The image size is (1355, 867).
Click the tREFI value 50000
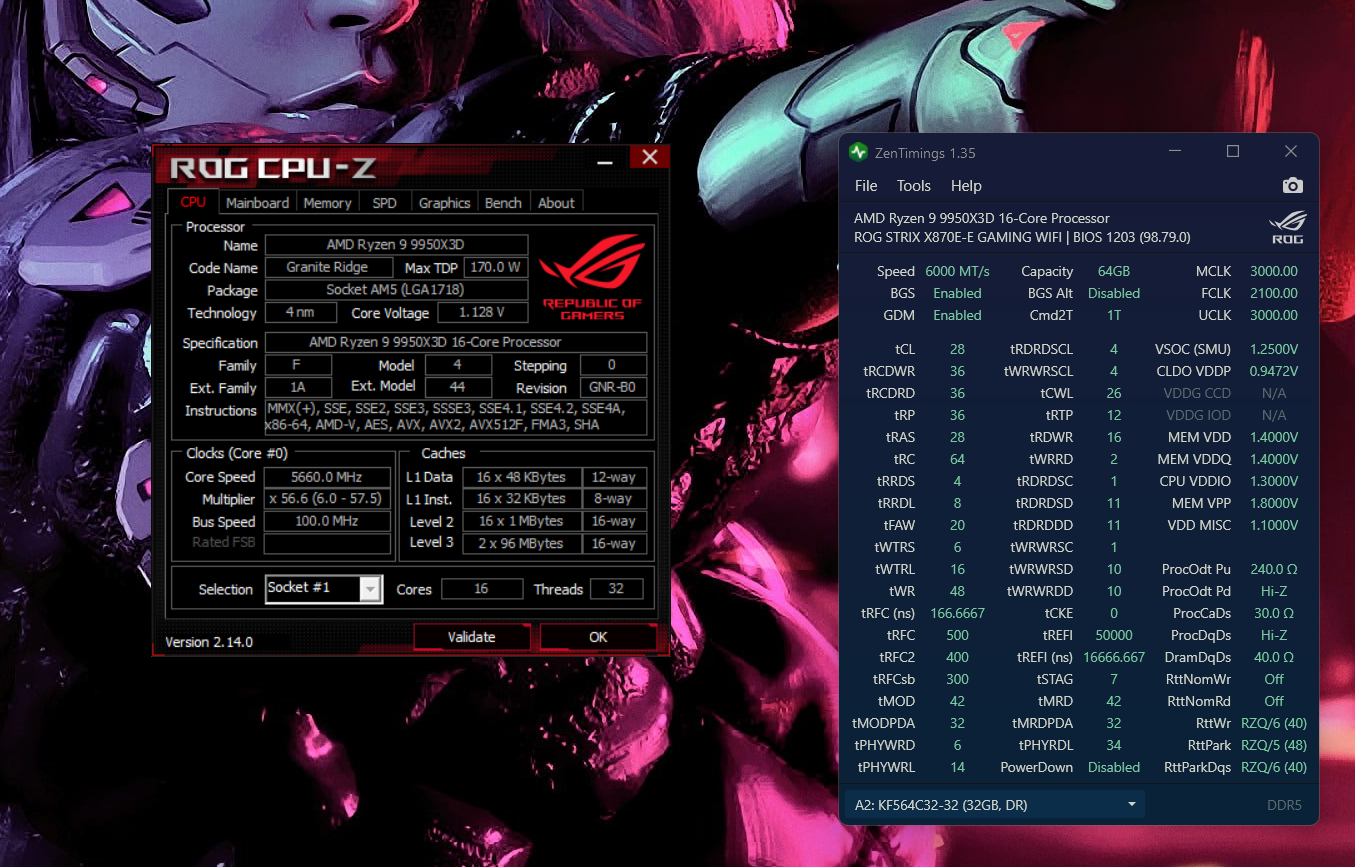1113,635
